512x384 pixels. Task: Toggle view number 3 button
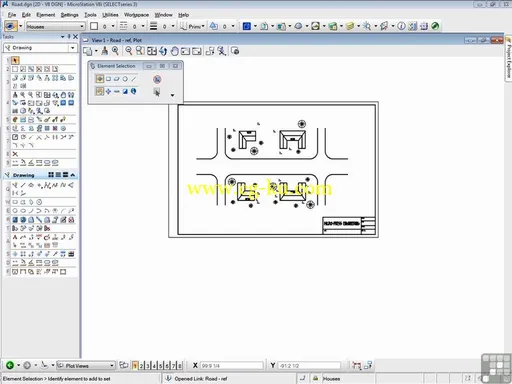148,366
